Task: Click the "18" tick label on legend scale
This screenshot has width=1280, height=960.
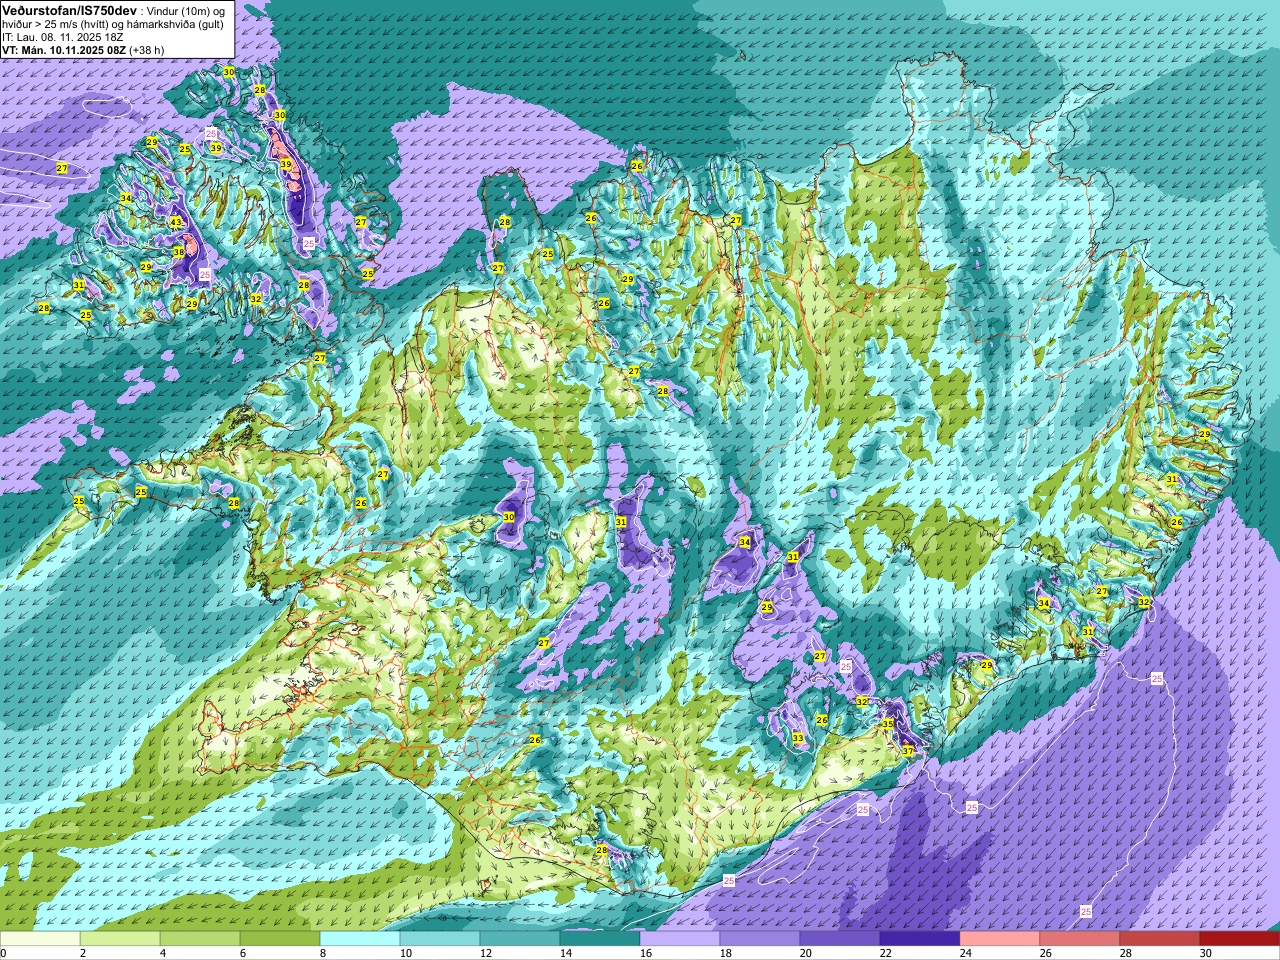Action: [x=726, y=953]
